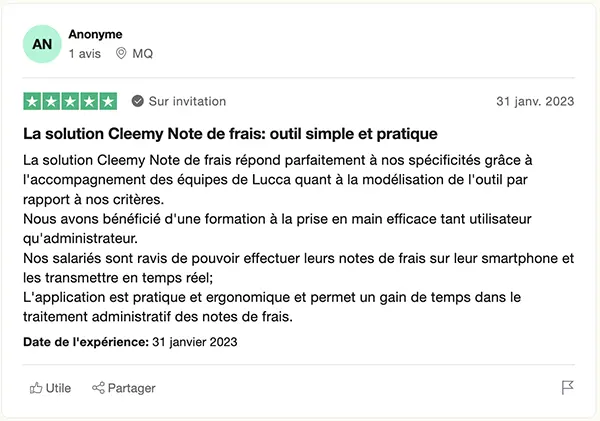Click the thumbs-up icon
This screenshot has width=600, height=421.
36,388
